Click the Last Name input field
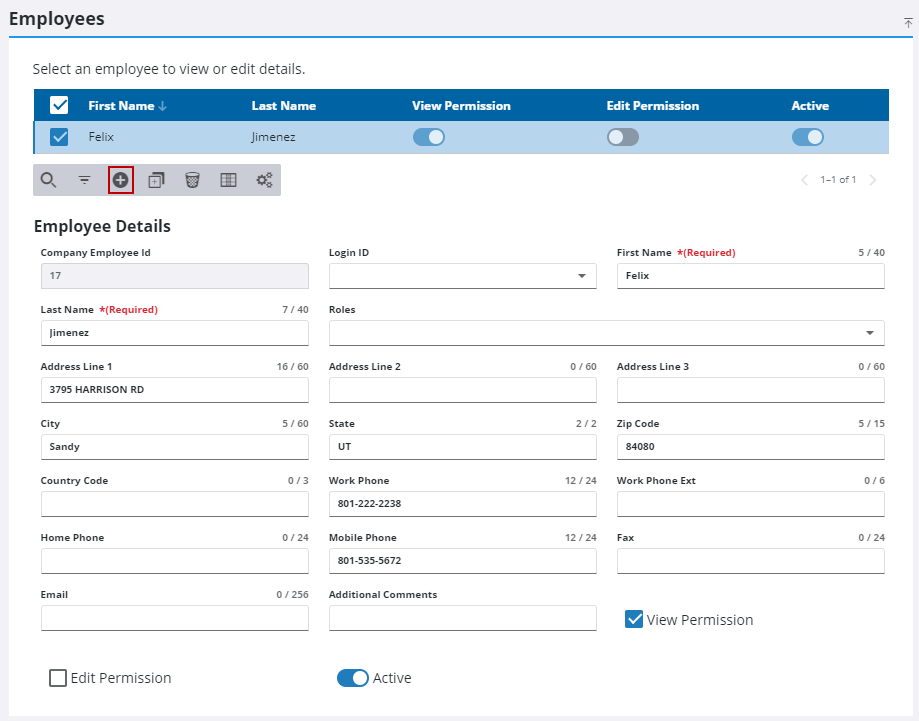The image size is (919, 721). (x=175, y=333)
